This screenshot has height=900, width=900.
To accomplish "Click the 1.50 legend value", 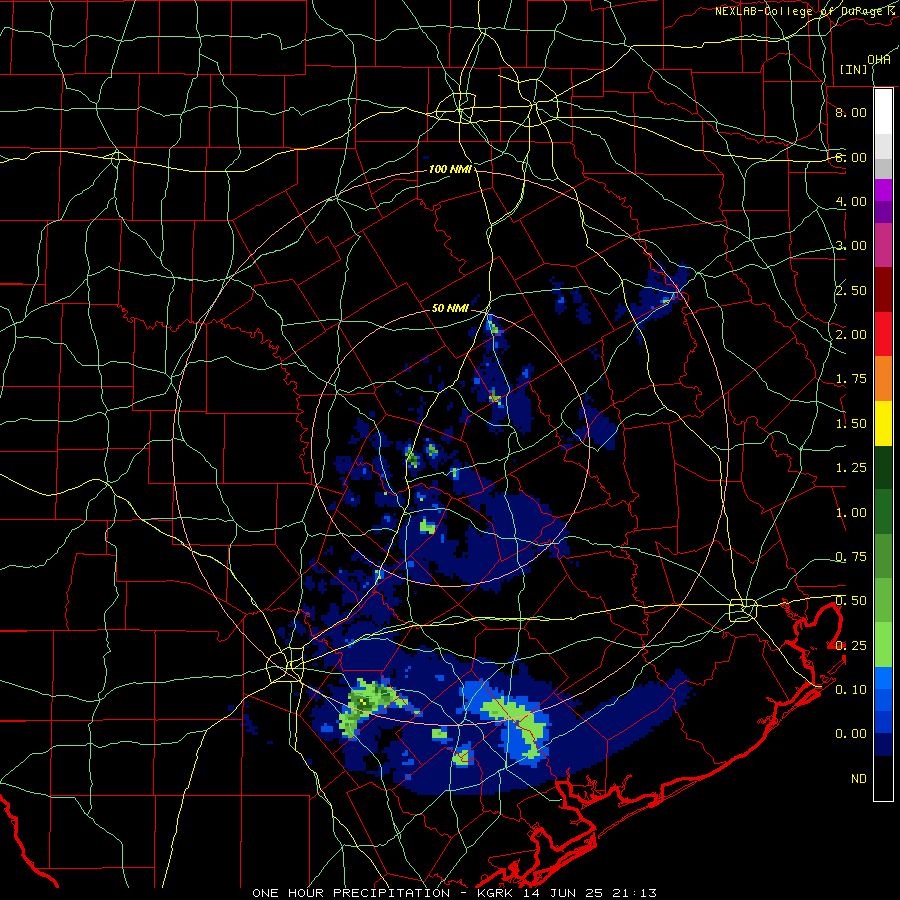I will (851, 424).
